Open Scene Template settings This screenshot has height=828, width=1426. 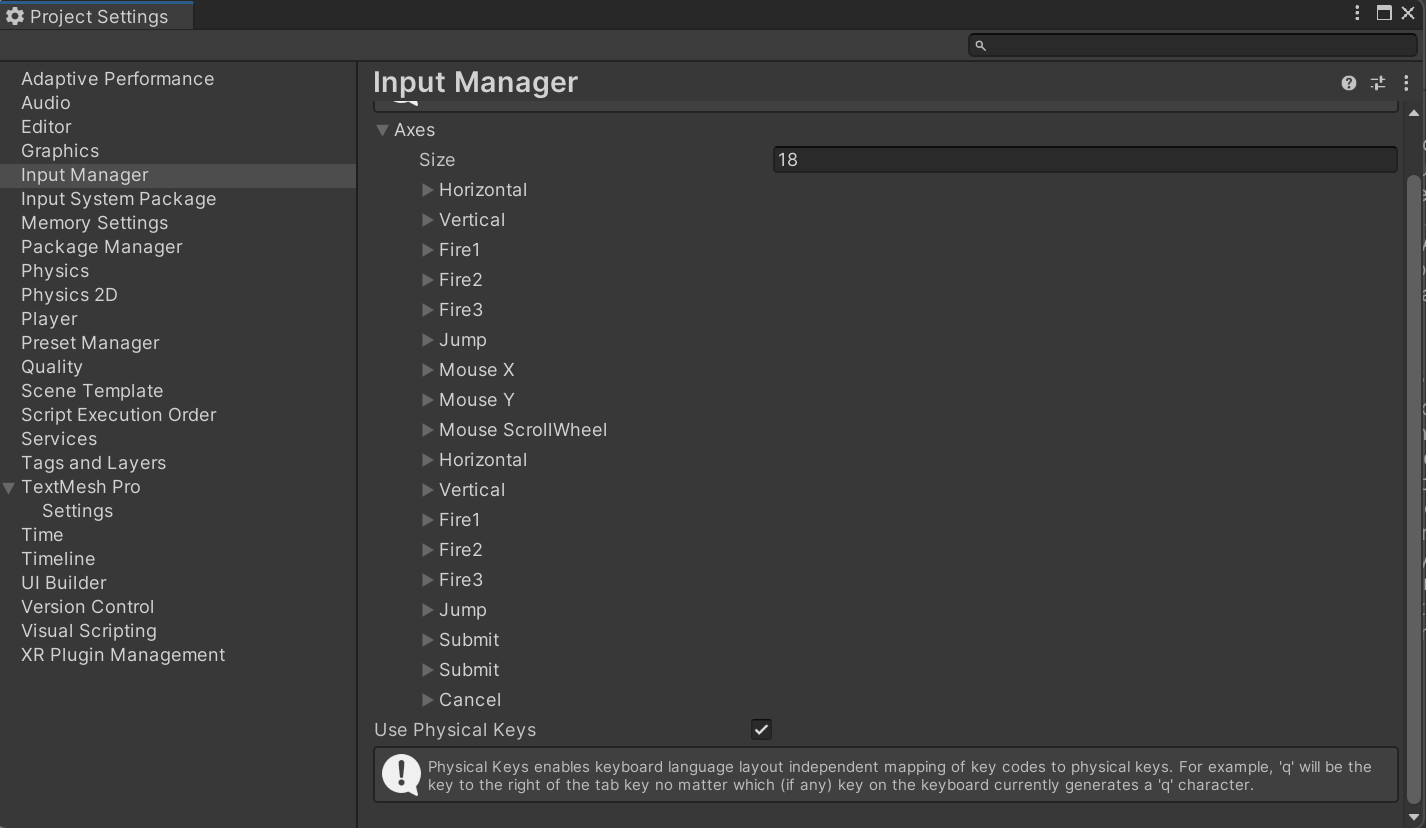coord(92,391)
